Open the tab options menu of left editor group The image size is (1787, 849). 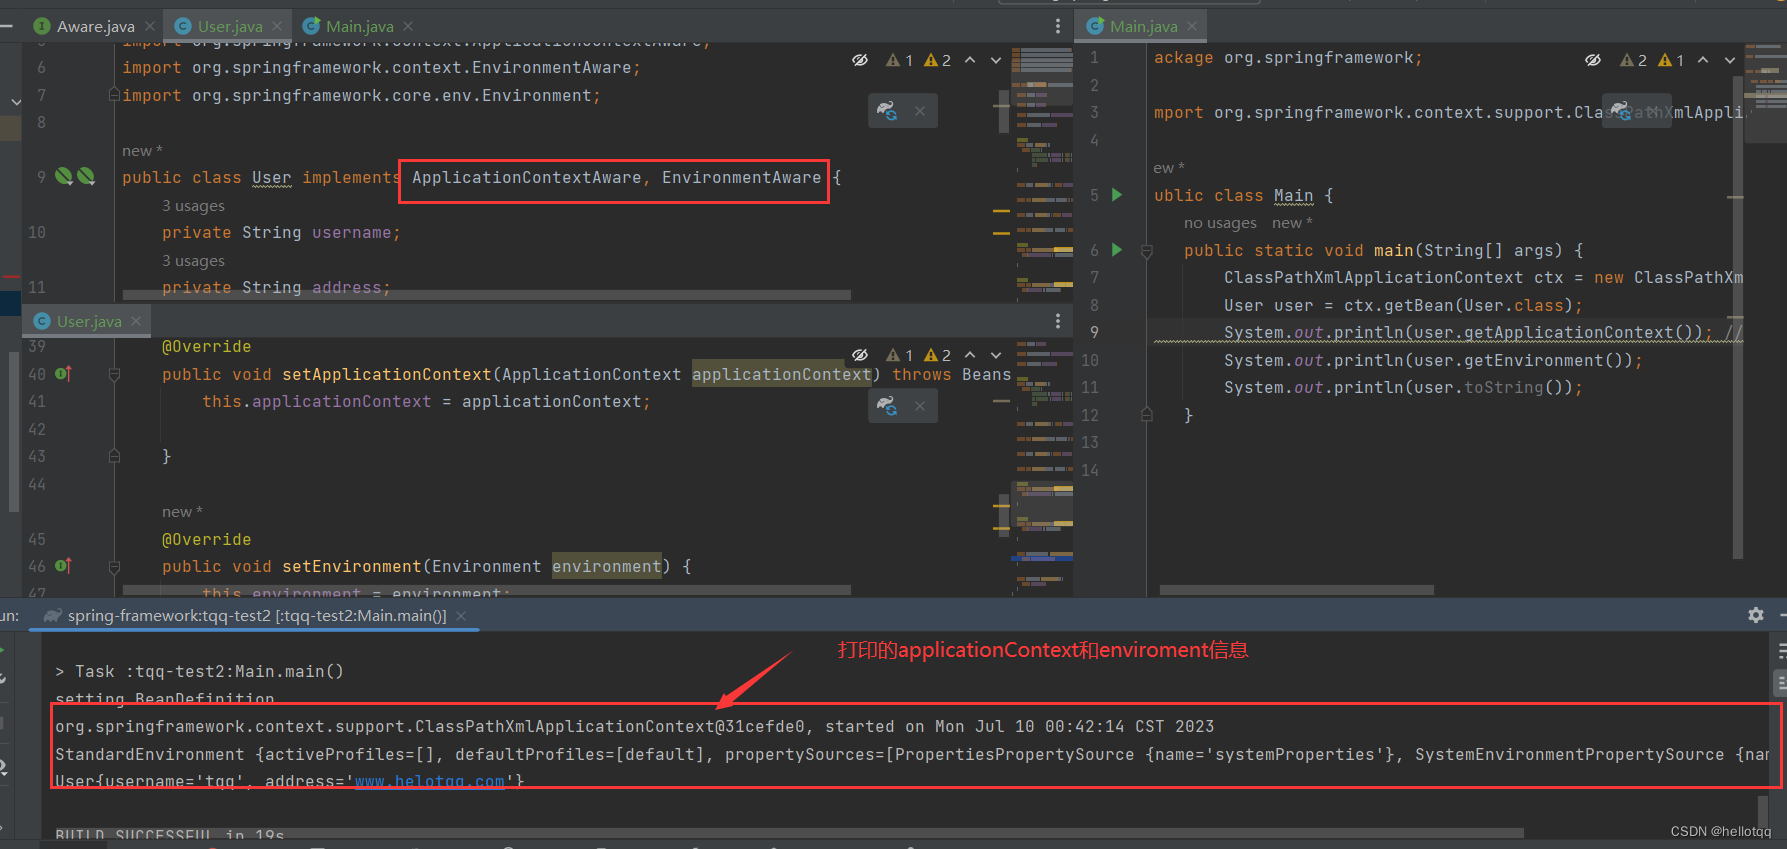tap(1058, 26)
